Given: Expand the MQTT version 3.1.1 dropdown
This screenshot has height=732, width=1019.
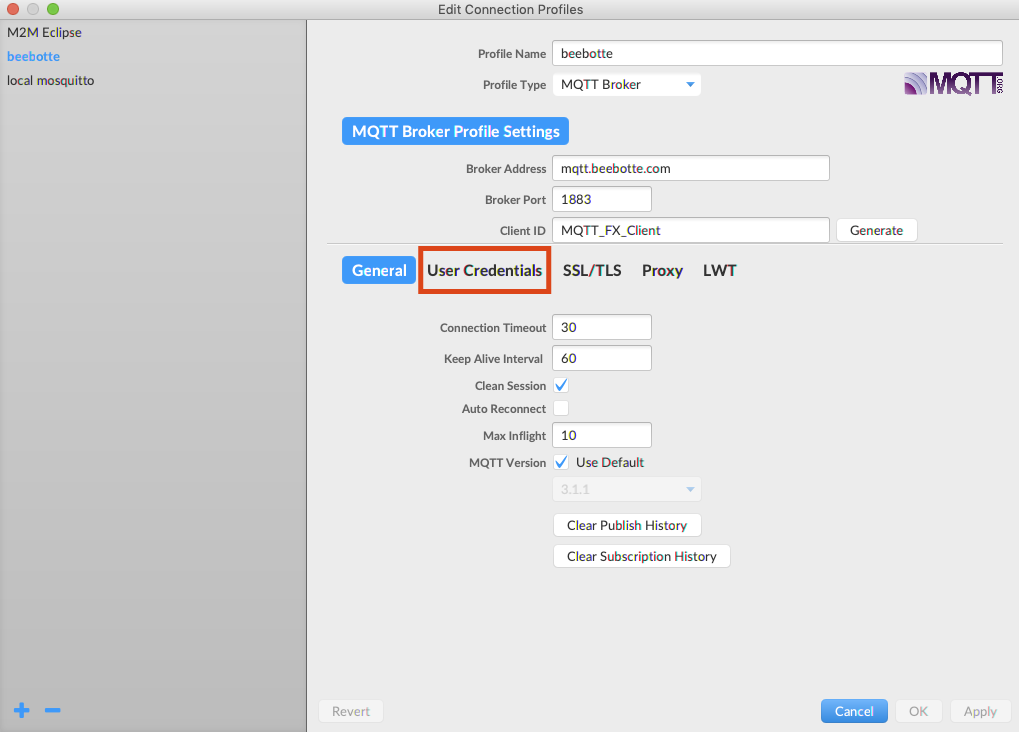Looking at the screenshot, I should click(627, 489).
